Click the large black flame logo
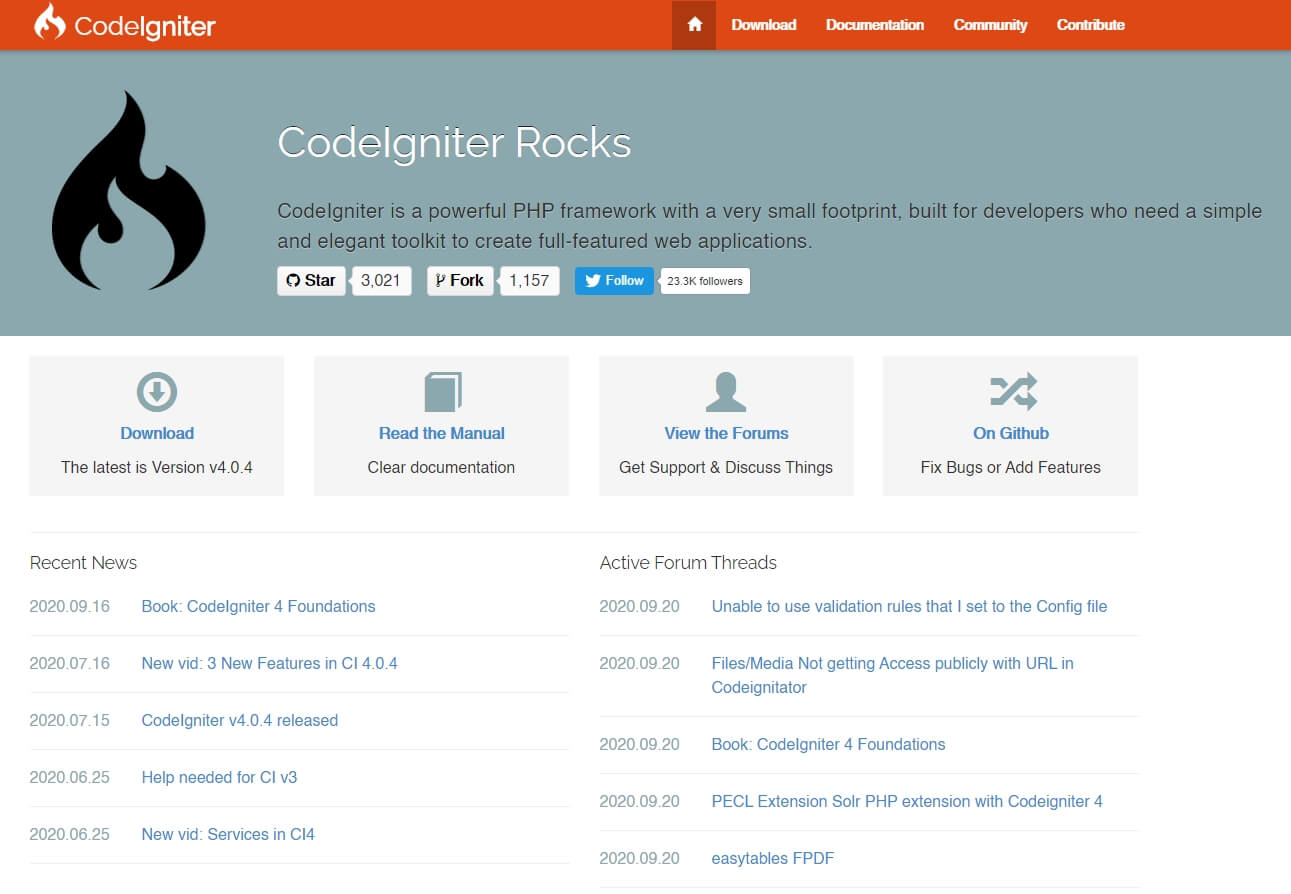This screenshot has height=894, width=1291. 128,191
